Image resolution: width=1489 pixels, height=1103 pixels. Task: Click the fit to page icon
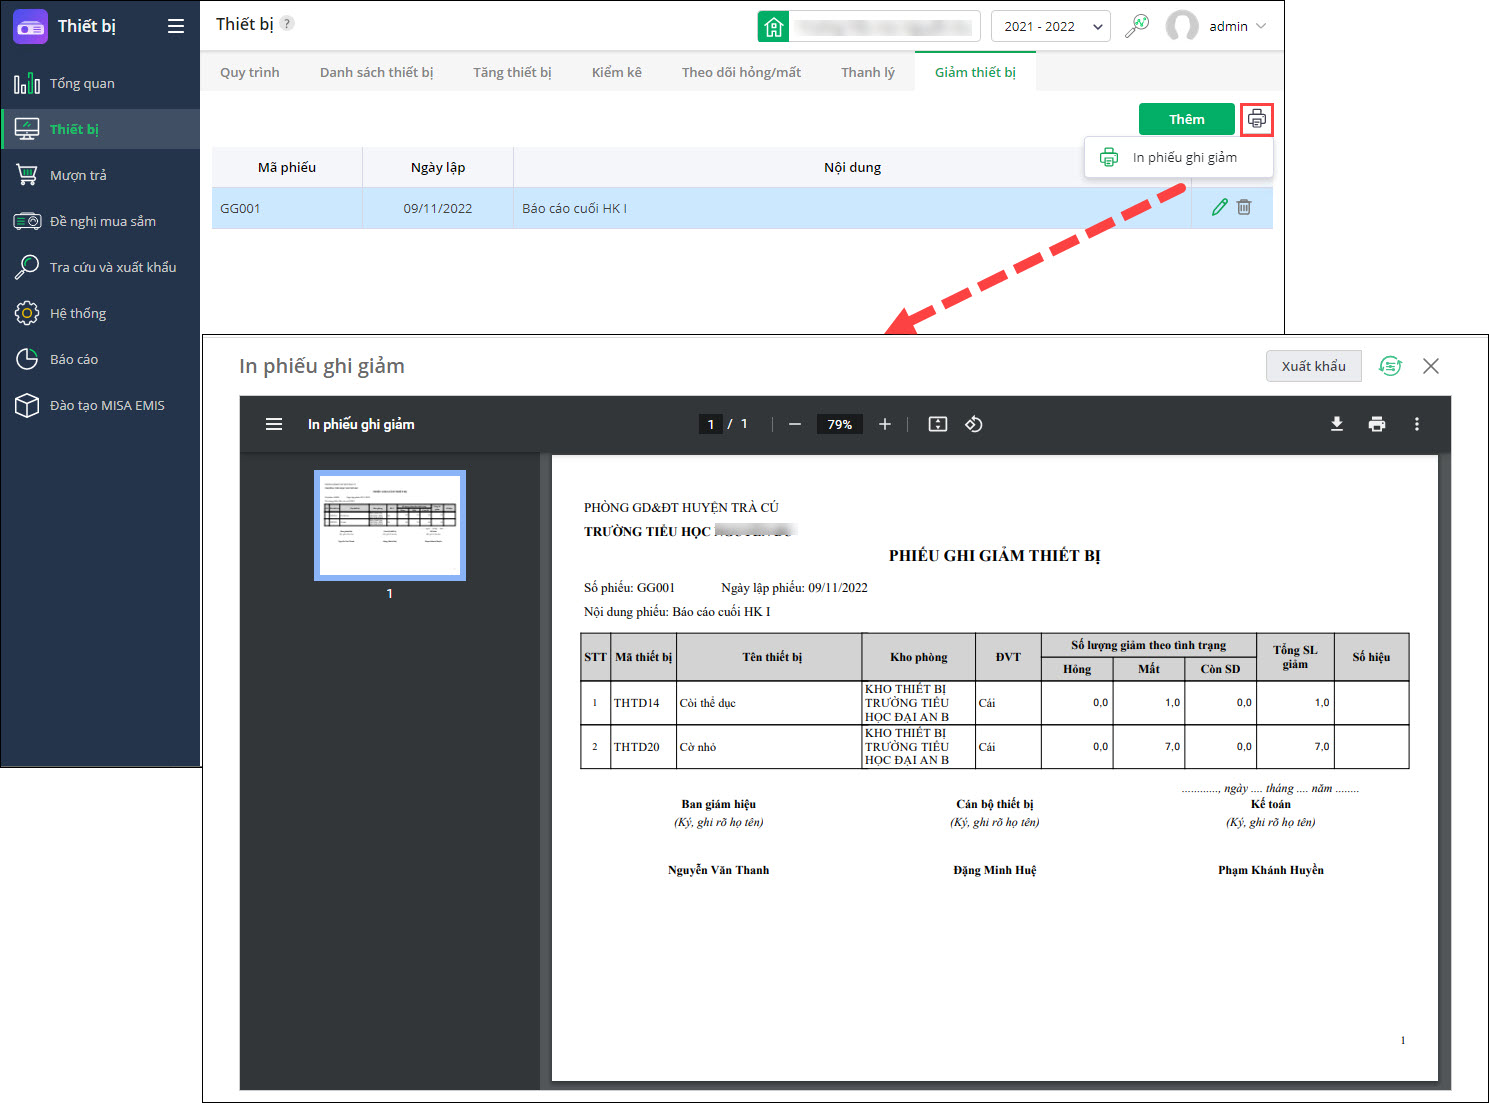[x=938, y=424]
